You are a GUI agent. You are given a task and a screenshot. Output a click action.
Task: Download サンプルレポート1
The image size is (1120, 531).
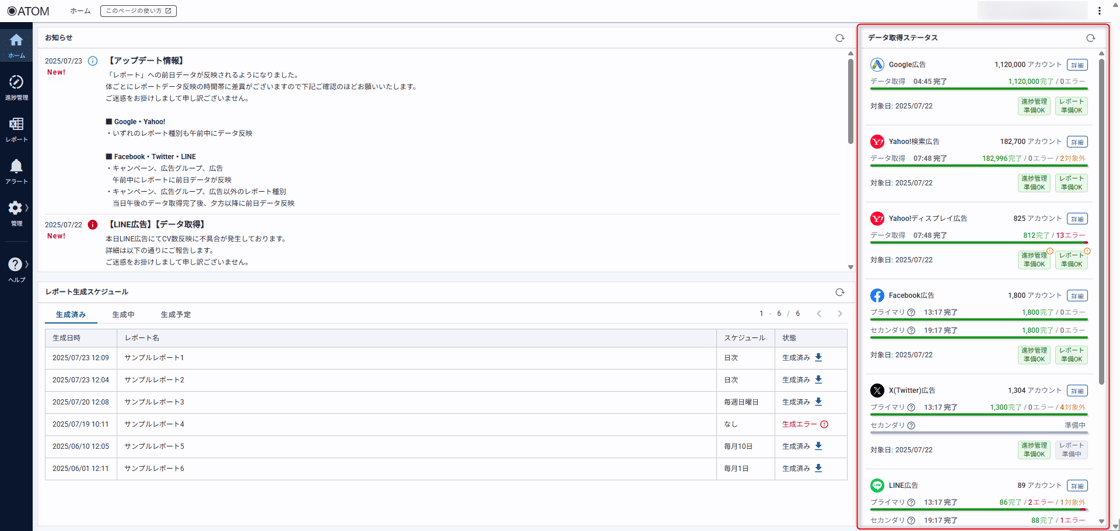(x=818, y=358)
